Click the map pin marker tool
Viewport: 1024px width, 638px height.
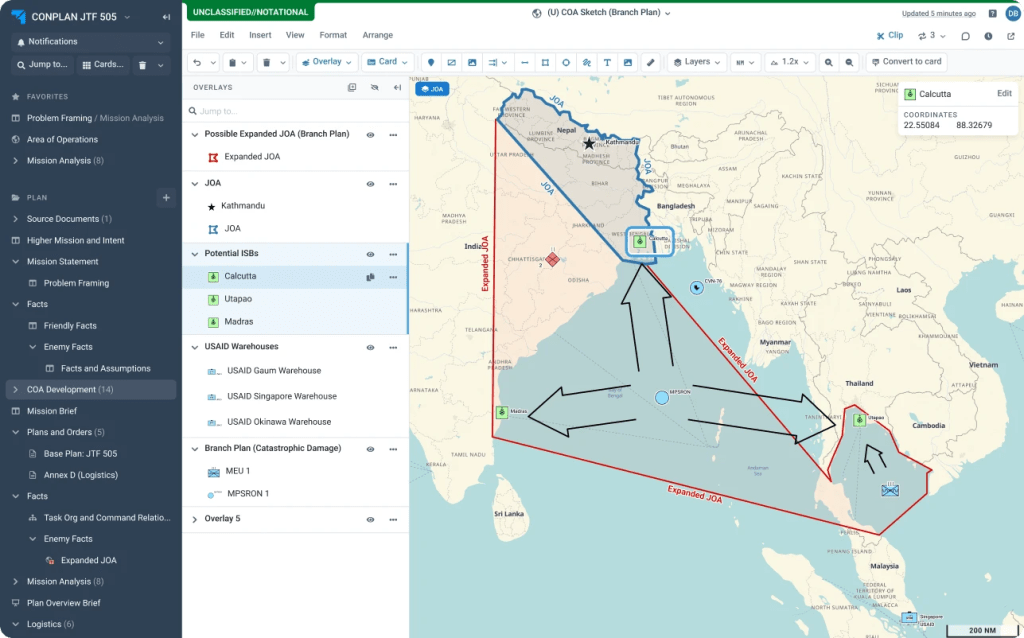tap(431, 62)
